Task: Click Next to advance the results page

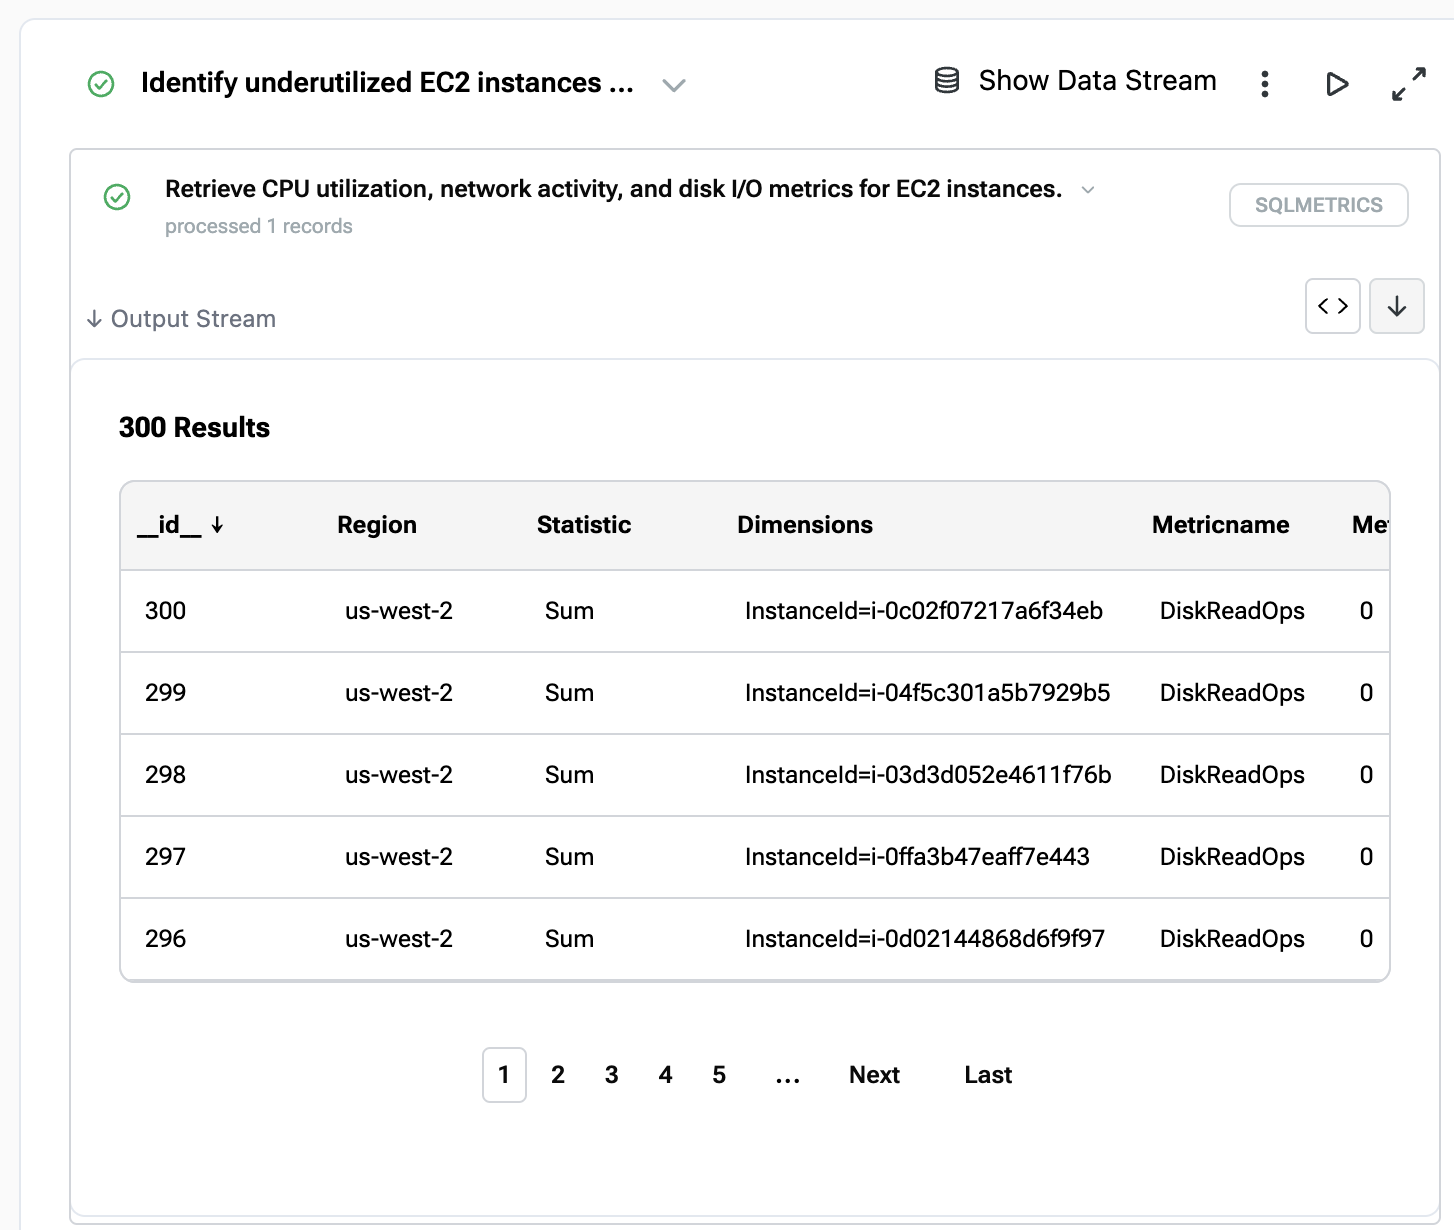Action: point(874,1075)
